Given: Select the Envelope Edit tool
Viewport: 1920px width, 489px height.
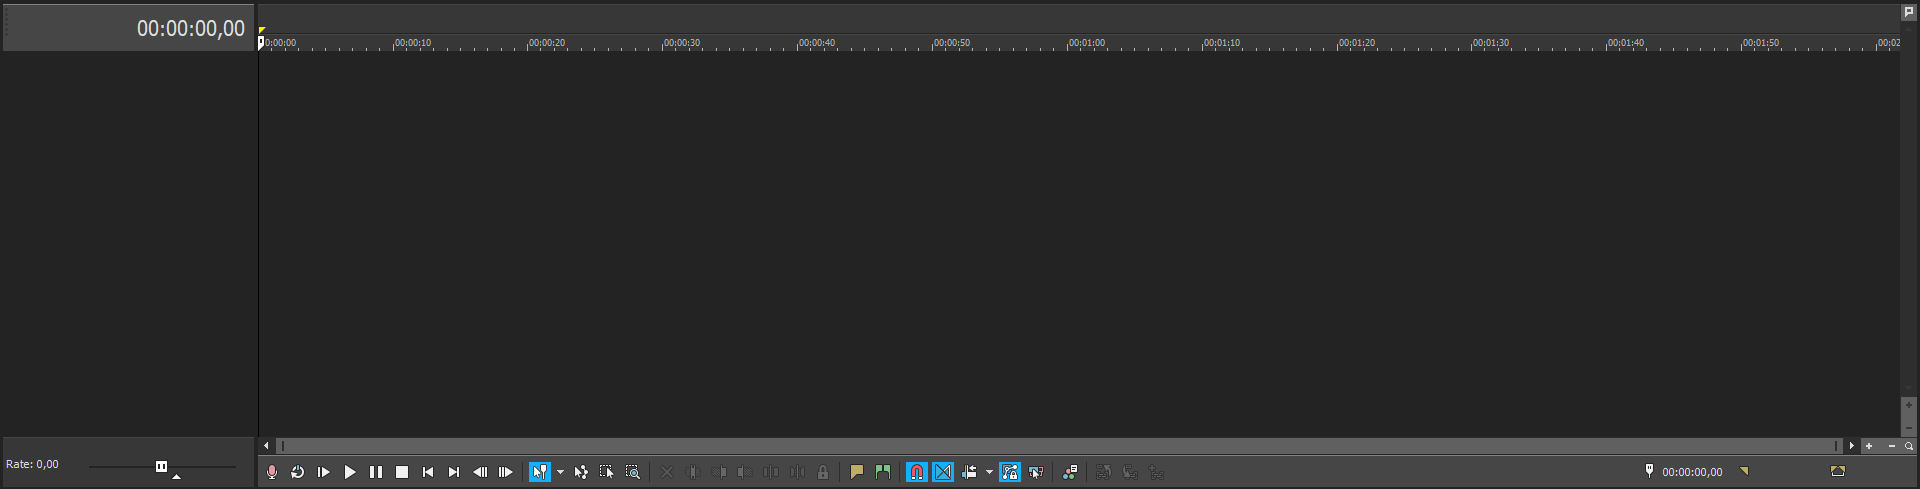Looking at the screenshot, I should 581,472.
